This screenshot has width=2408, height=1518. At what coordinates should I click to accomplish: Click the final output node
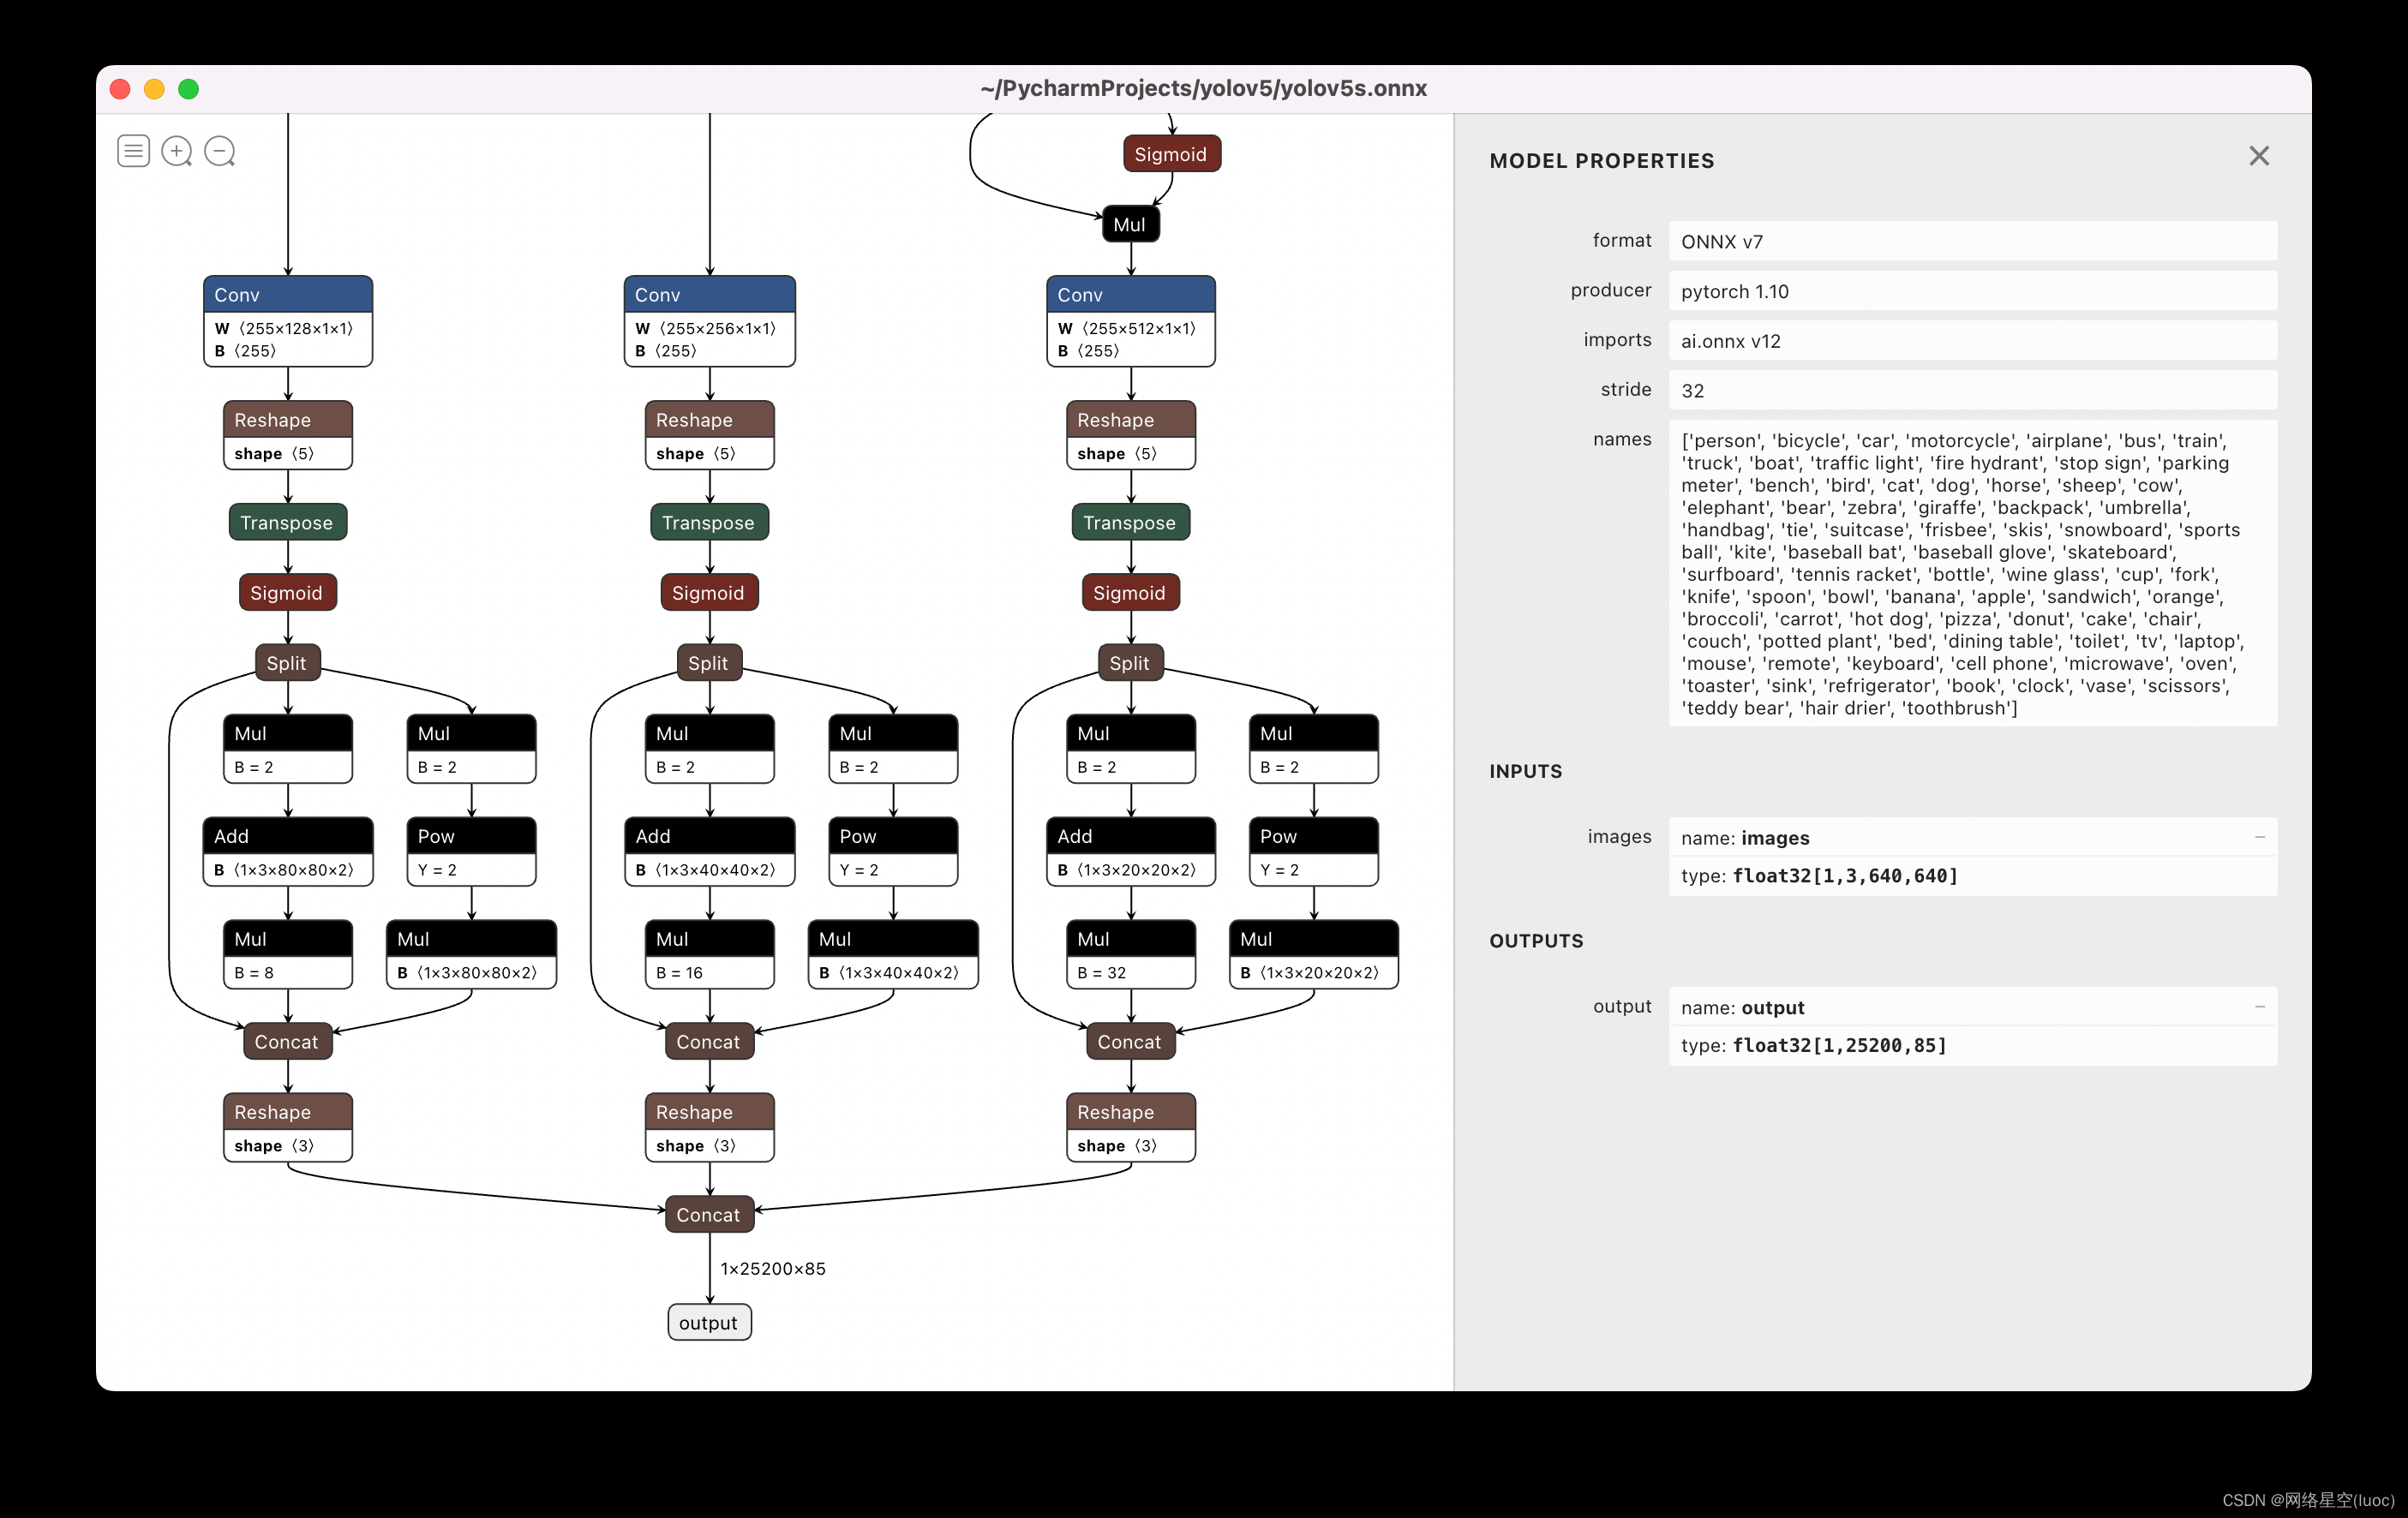pos(709,1323)
